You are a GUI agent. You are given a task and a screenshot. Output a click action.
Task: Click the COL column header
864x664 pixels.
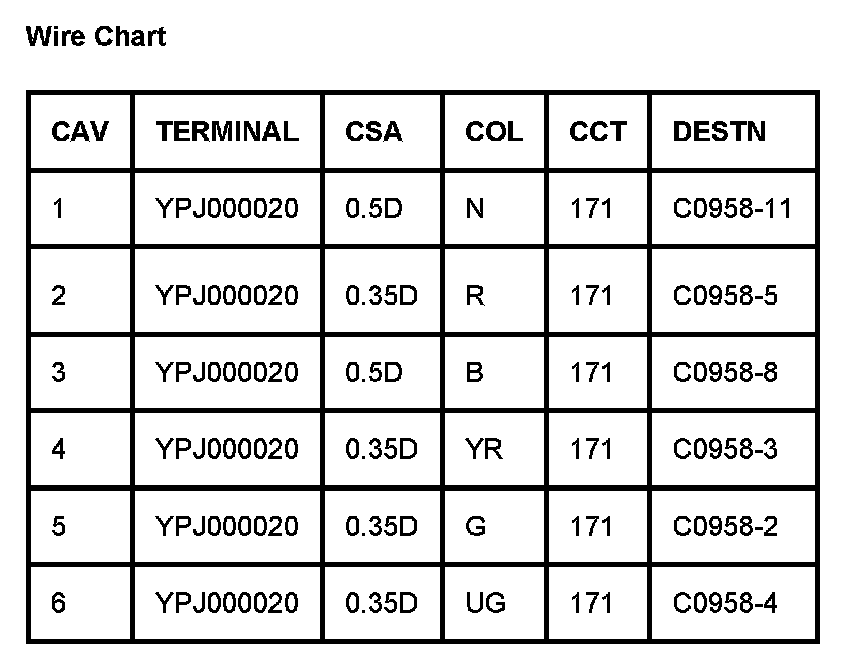click(x=493, y=132)
